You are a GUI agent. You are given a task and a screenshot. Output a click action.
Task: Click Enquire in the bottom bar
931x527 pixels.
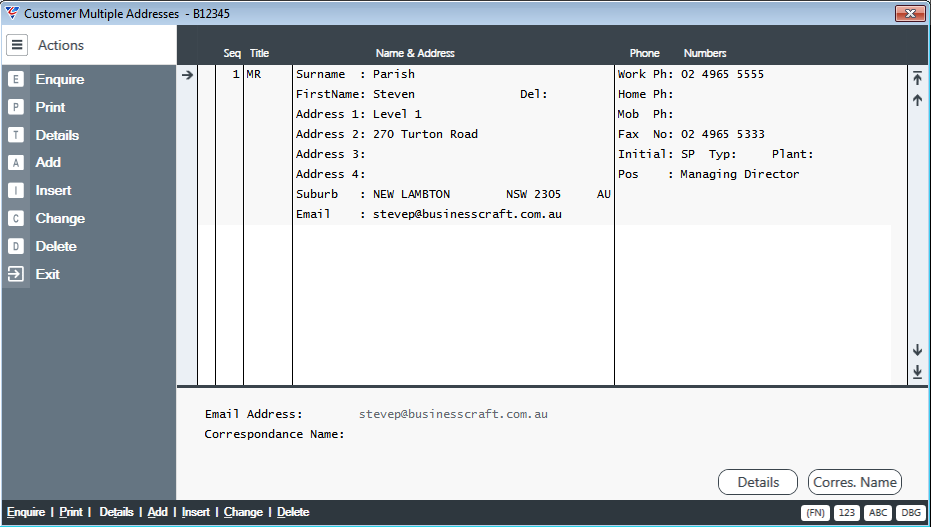26,512
